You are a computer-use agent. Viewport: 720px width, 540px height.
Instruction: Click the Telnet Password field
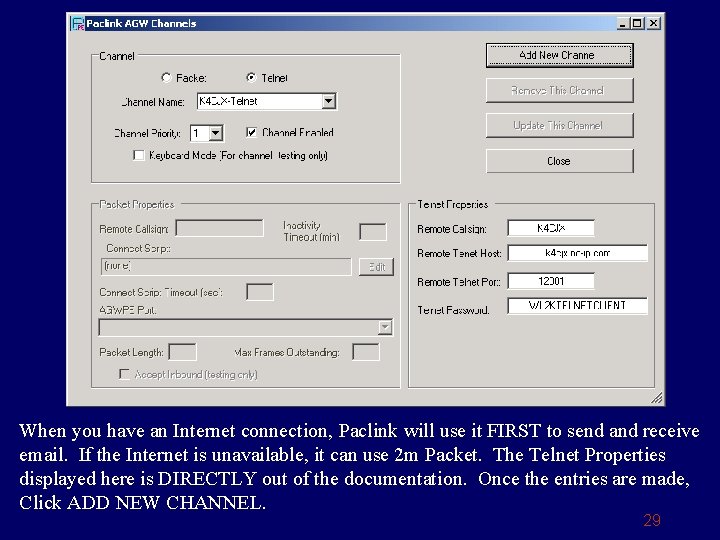coord(578,306)
